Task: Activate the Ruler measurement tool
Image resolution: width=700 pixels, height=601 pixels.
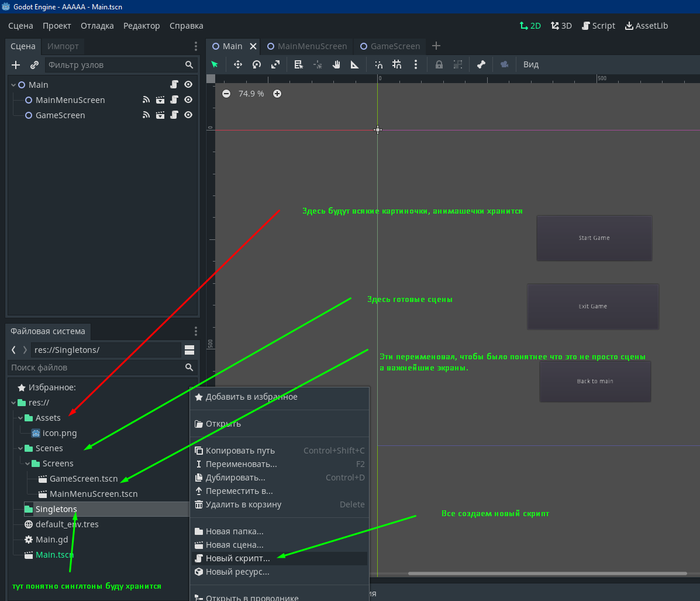Action: [x=355, y=65]
